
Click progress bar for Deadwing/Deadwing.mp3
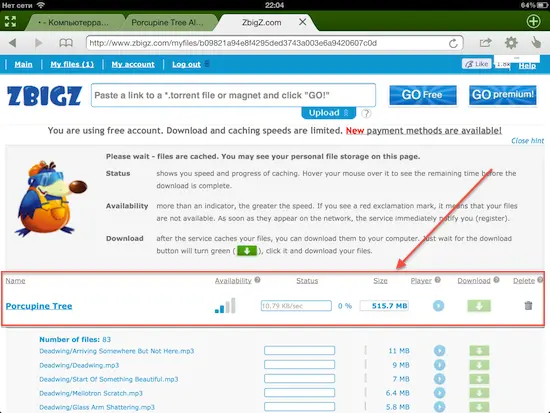300,365
